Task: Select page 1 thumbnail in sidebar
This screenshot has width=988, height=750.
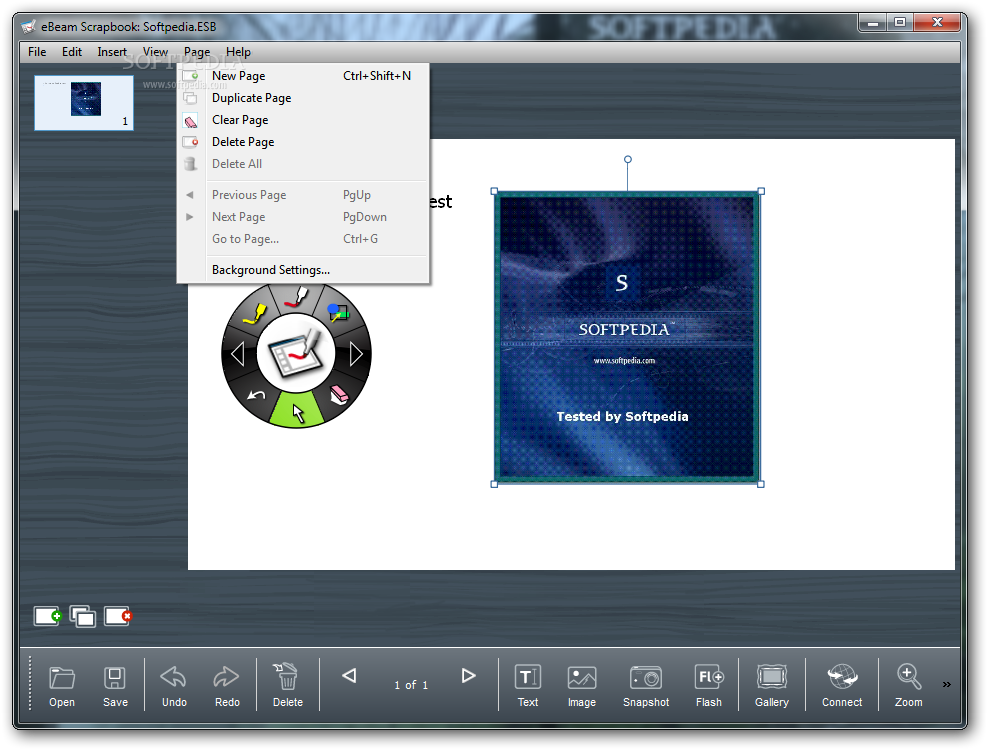Action: tap(84, 103)
